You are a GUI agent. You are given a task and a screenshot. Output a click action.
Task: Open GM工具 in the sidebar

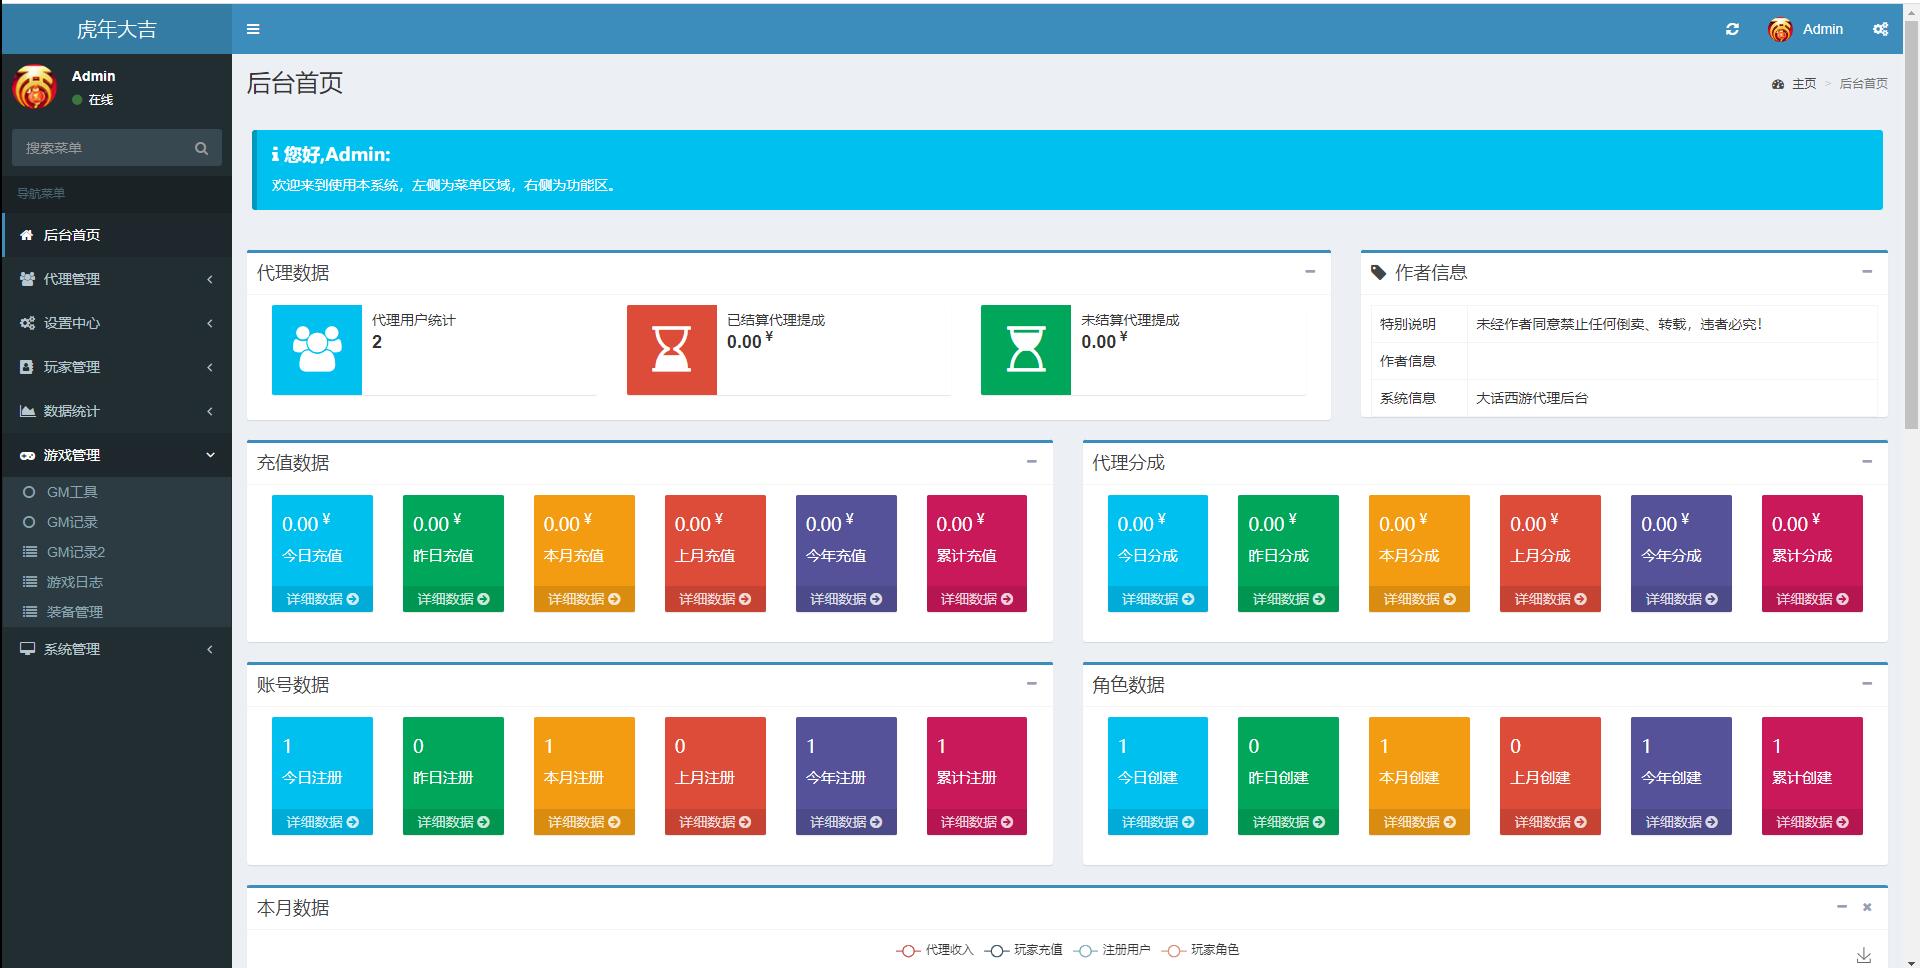tap(72, 492)
